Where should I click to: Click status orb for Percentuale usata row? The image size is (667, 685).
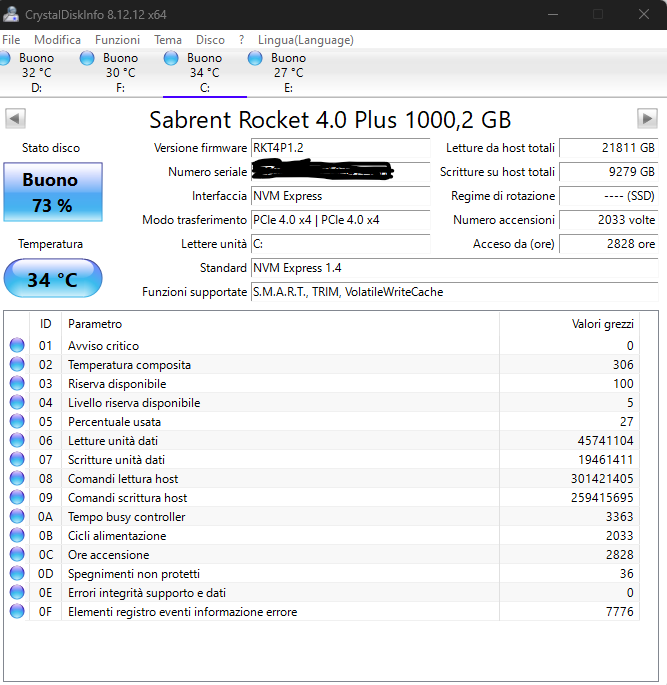click(x=17, y=421)
